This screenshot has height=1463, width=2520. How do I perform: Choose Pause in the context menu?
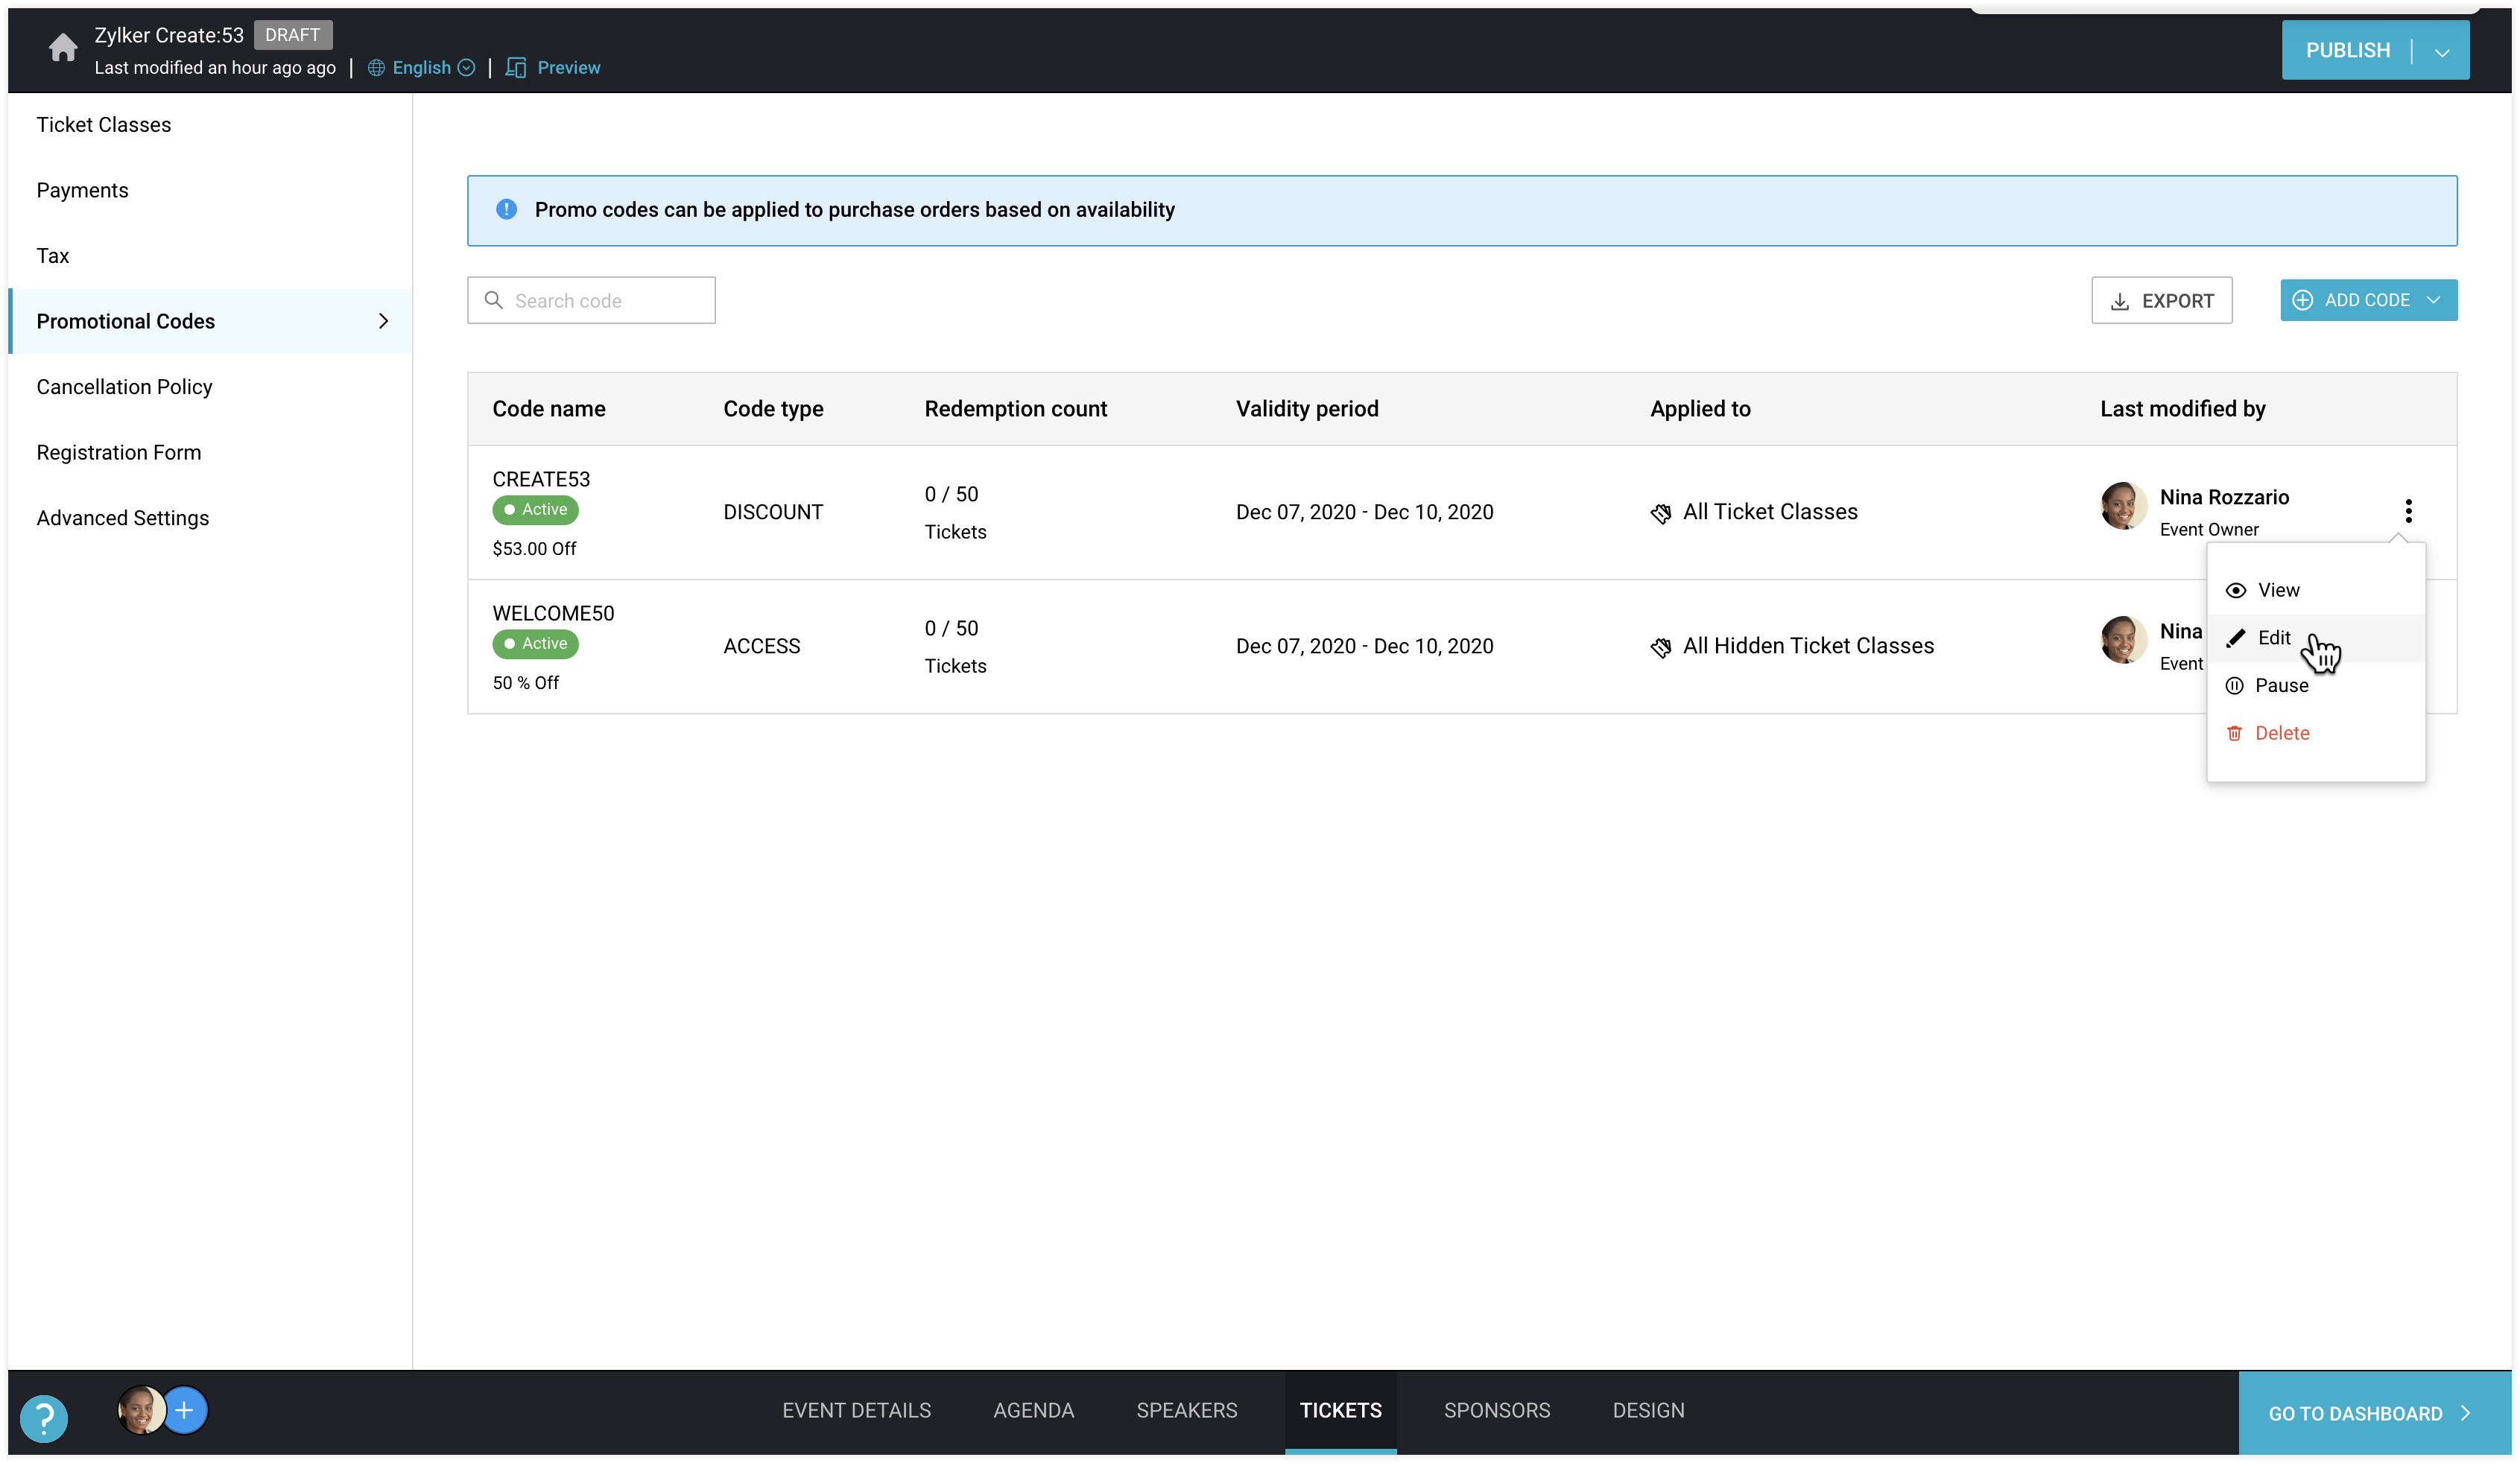[x=2281, y=686]
